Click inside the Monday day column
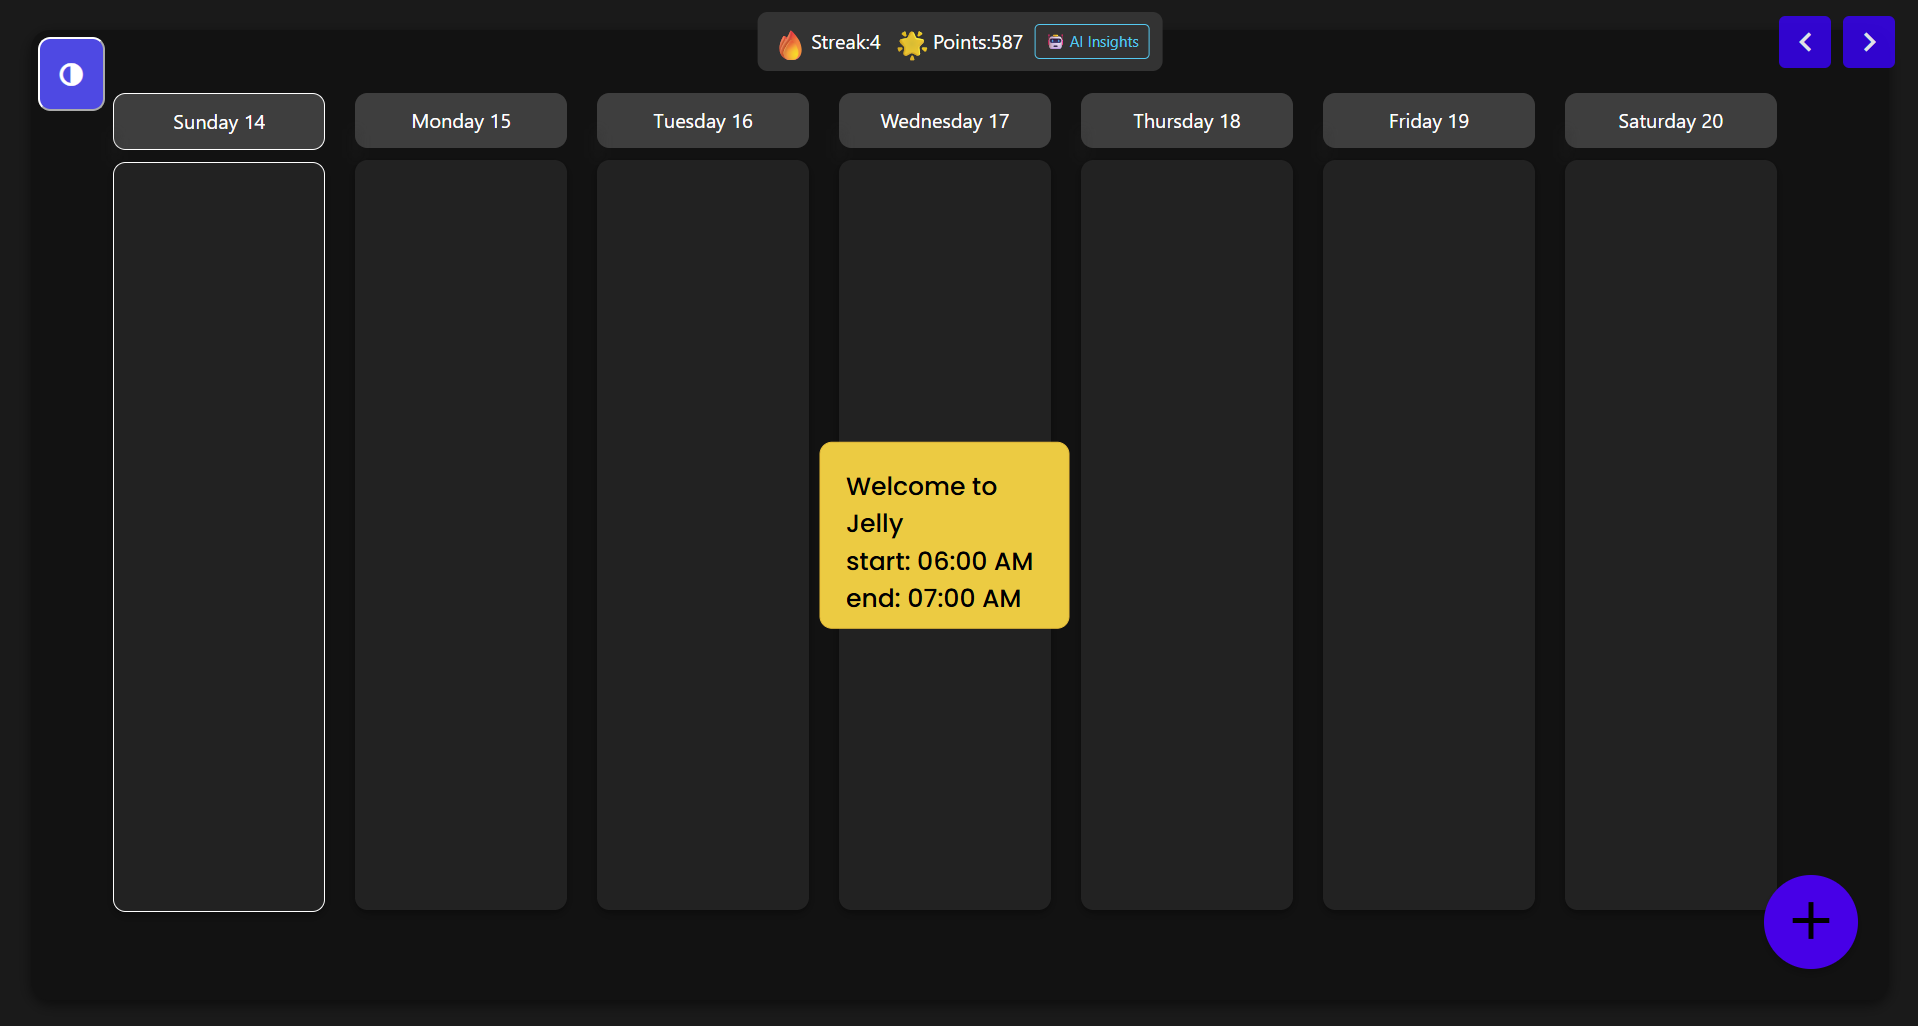The image size is (1918, 1026). [x=461, y=536]
